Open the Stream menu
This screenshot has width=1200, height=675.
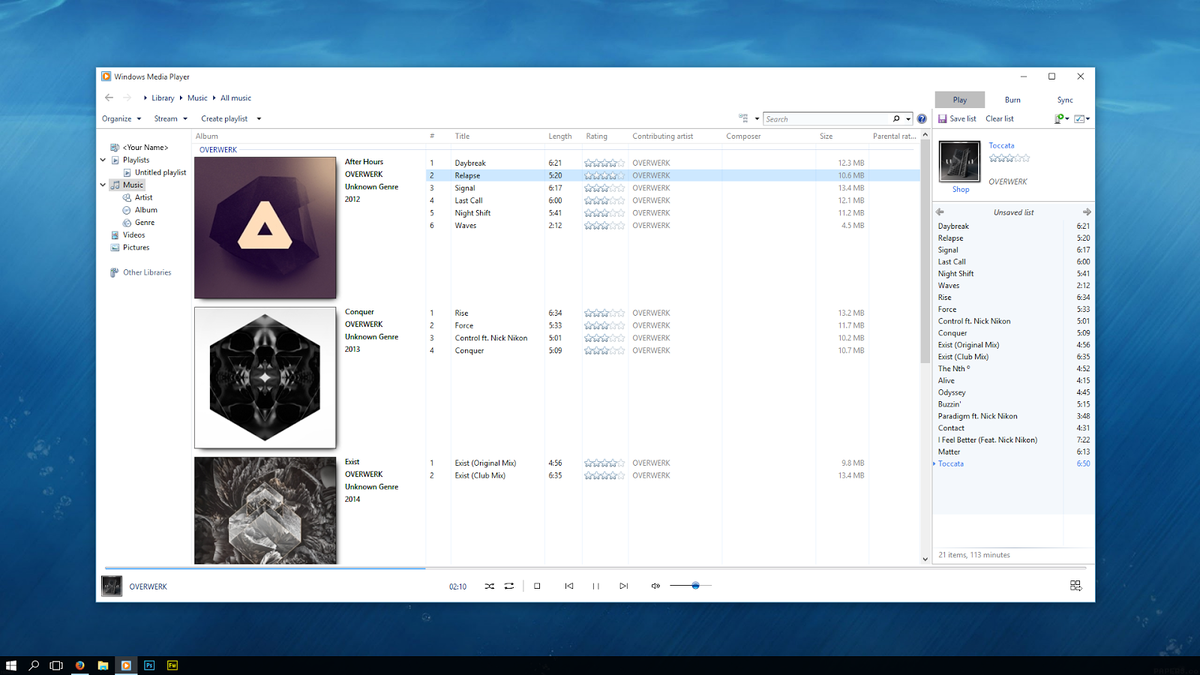coord(166,118)
